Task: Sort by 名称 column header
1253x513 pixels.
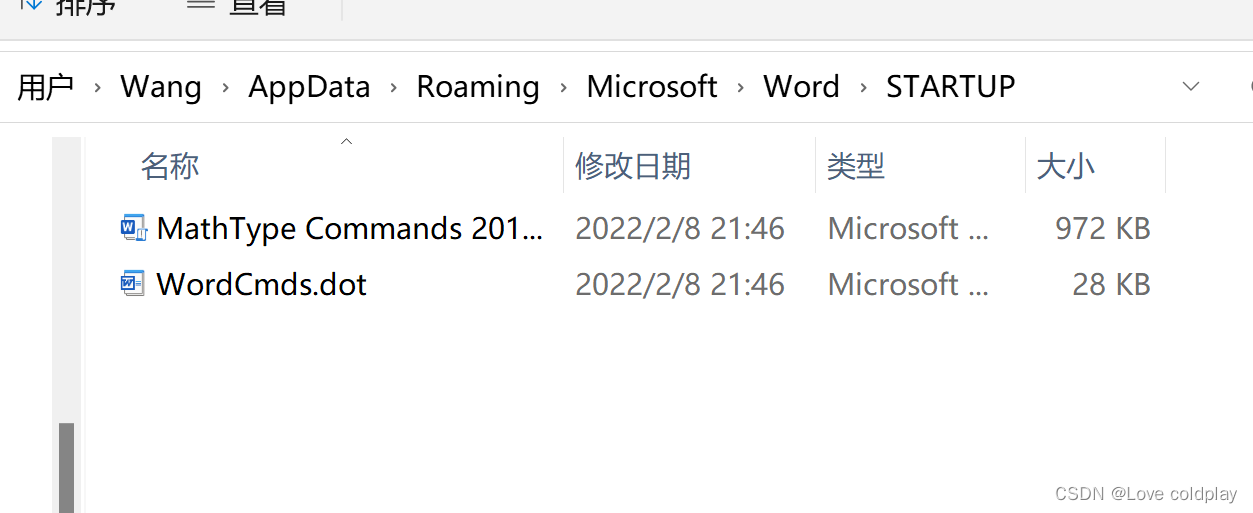Action: [170, 166]
